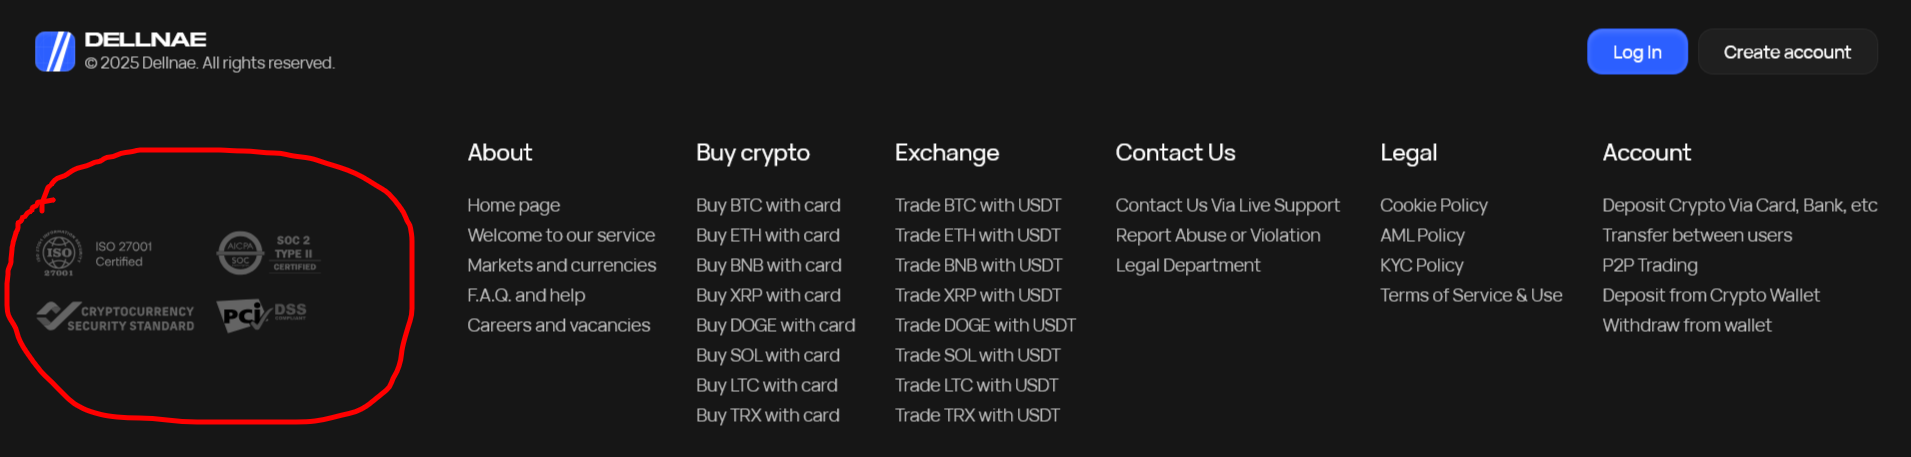Click the Dellnae blue logo icon
Image resolution: width=1911 pixels, height=457 pixels.
(55, 51)
